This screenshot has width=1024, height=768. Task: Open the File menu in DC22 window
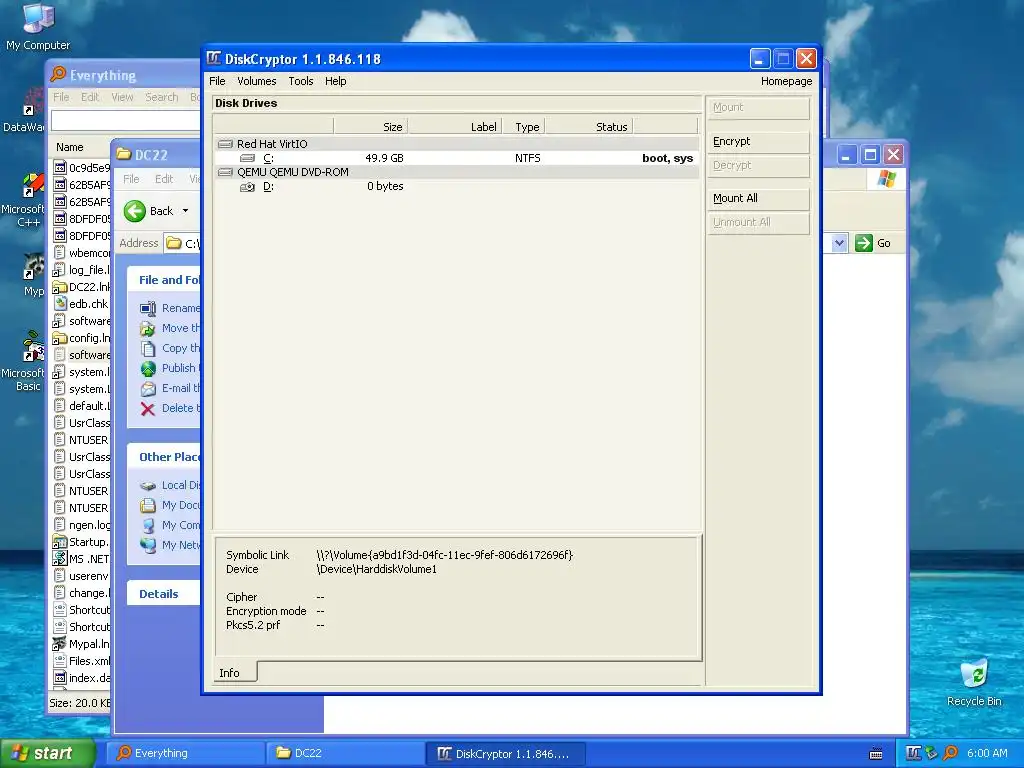tap(131, 179)
